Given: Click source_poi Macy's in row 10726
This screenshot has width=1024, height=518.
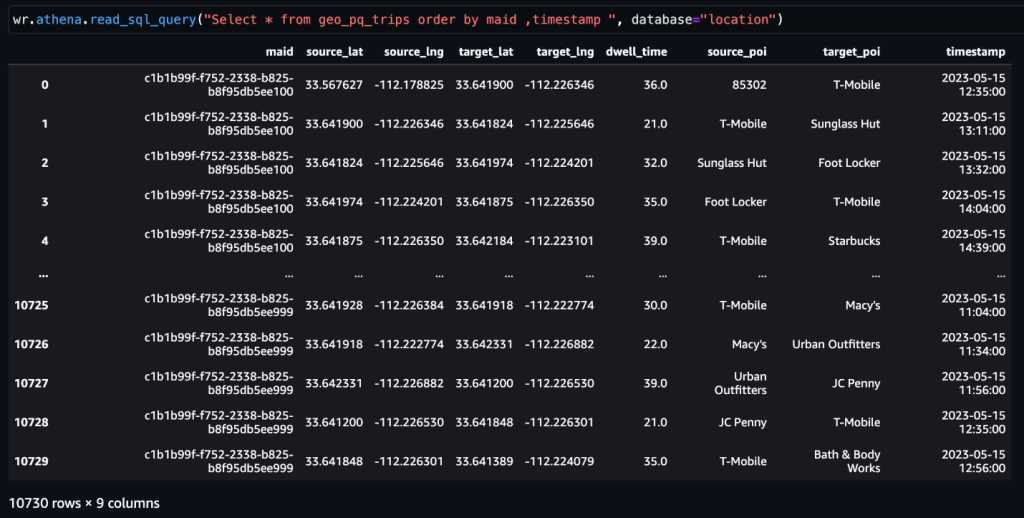Looking at the screenshot, I should [x=749, y=344].
